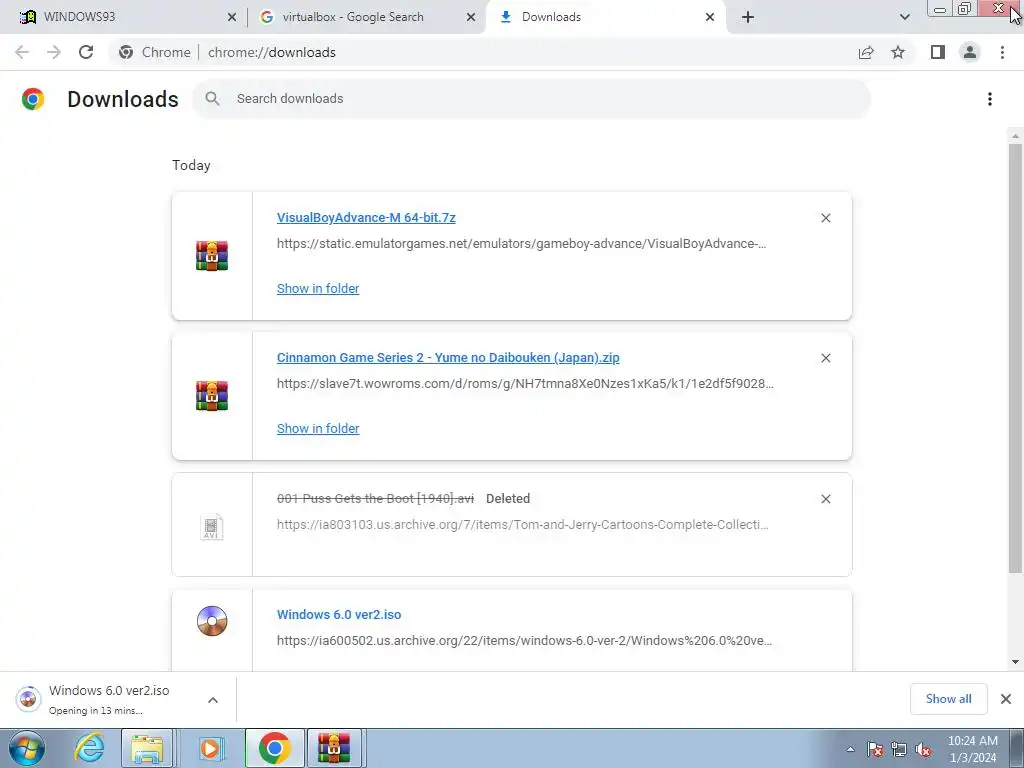Click the Show all downloads button
The height and width of the screenshot is (768, 1024).
948,699
